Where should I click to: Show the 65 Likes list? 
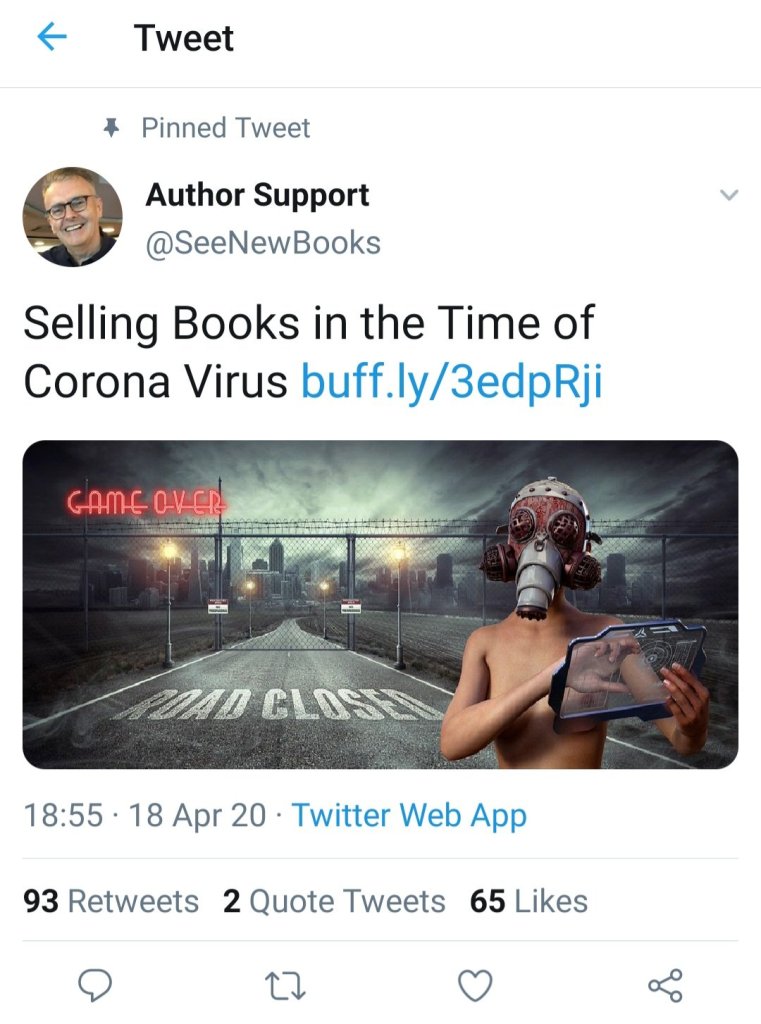(528, 901)
